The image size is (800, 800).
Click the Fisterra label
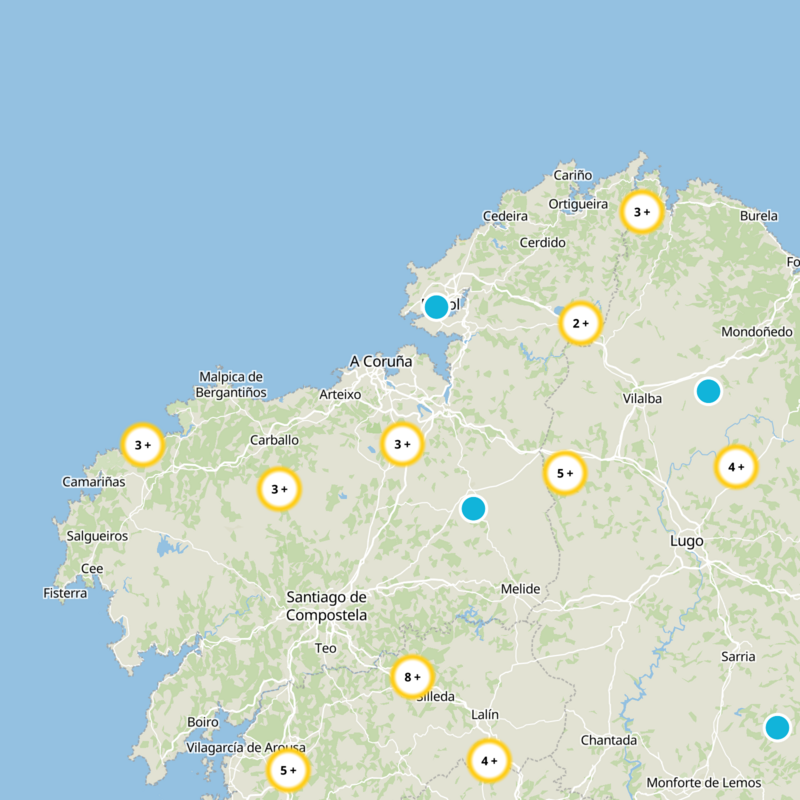click(65, 593)
